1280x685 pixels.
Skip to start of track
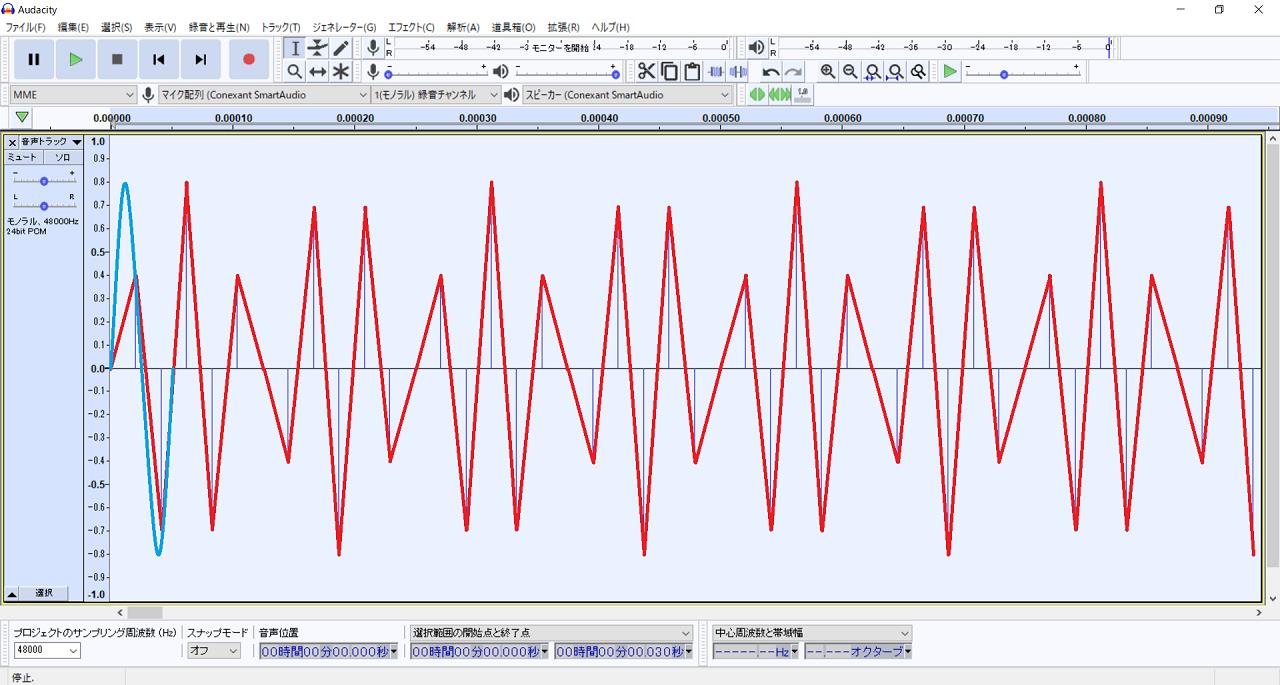(x=159, y=59)
